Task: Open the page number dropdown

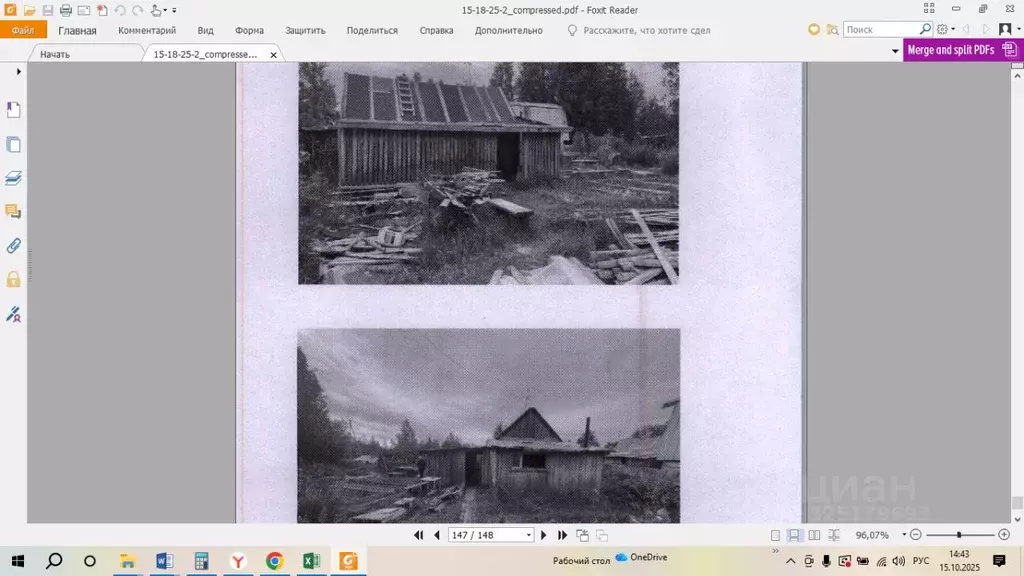Action: [529, 535]
